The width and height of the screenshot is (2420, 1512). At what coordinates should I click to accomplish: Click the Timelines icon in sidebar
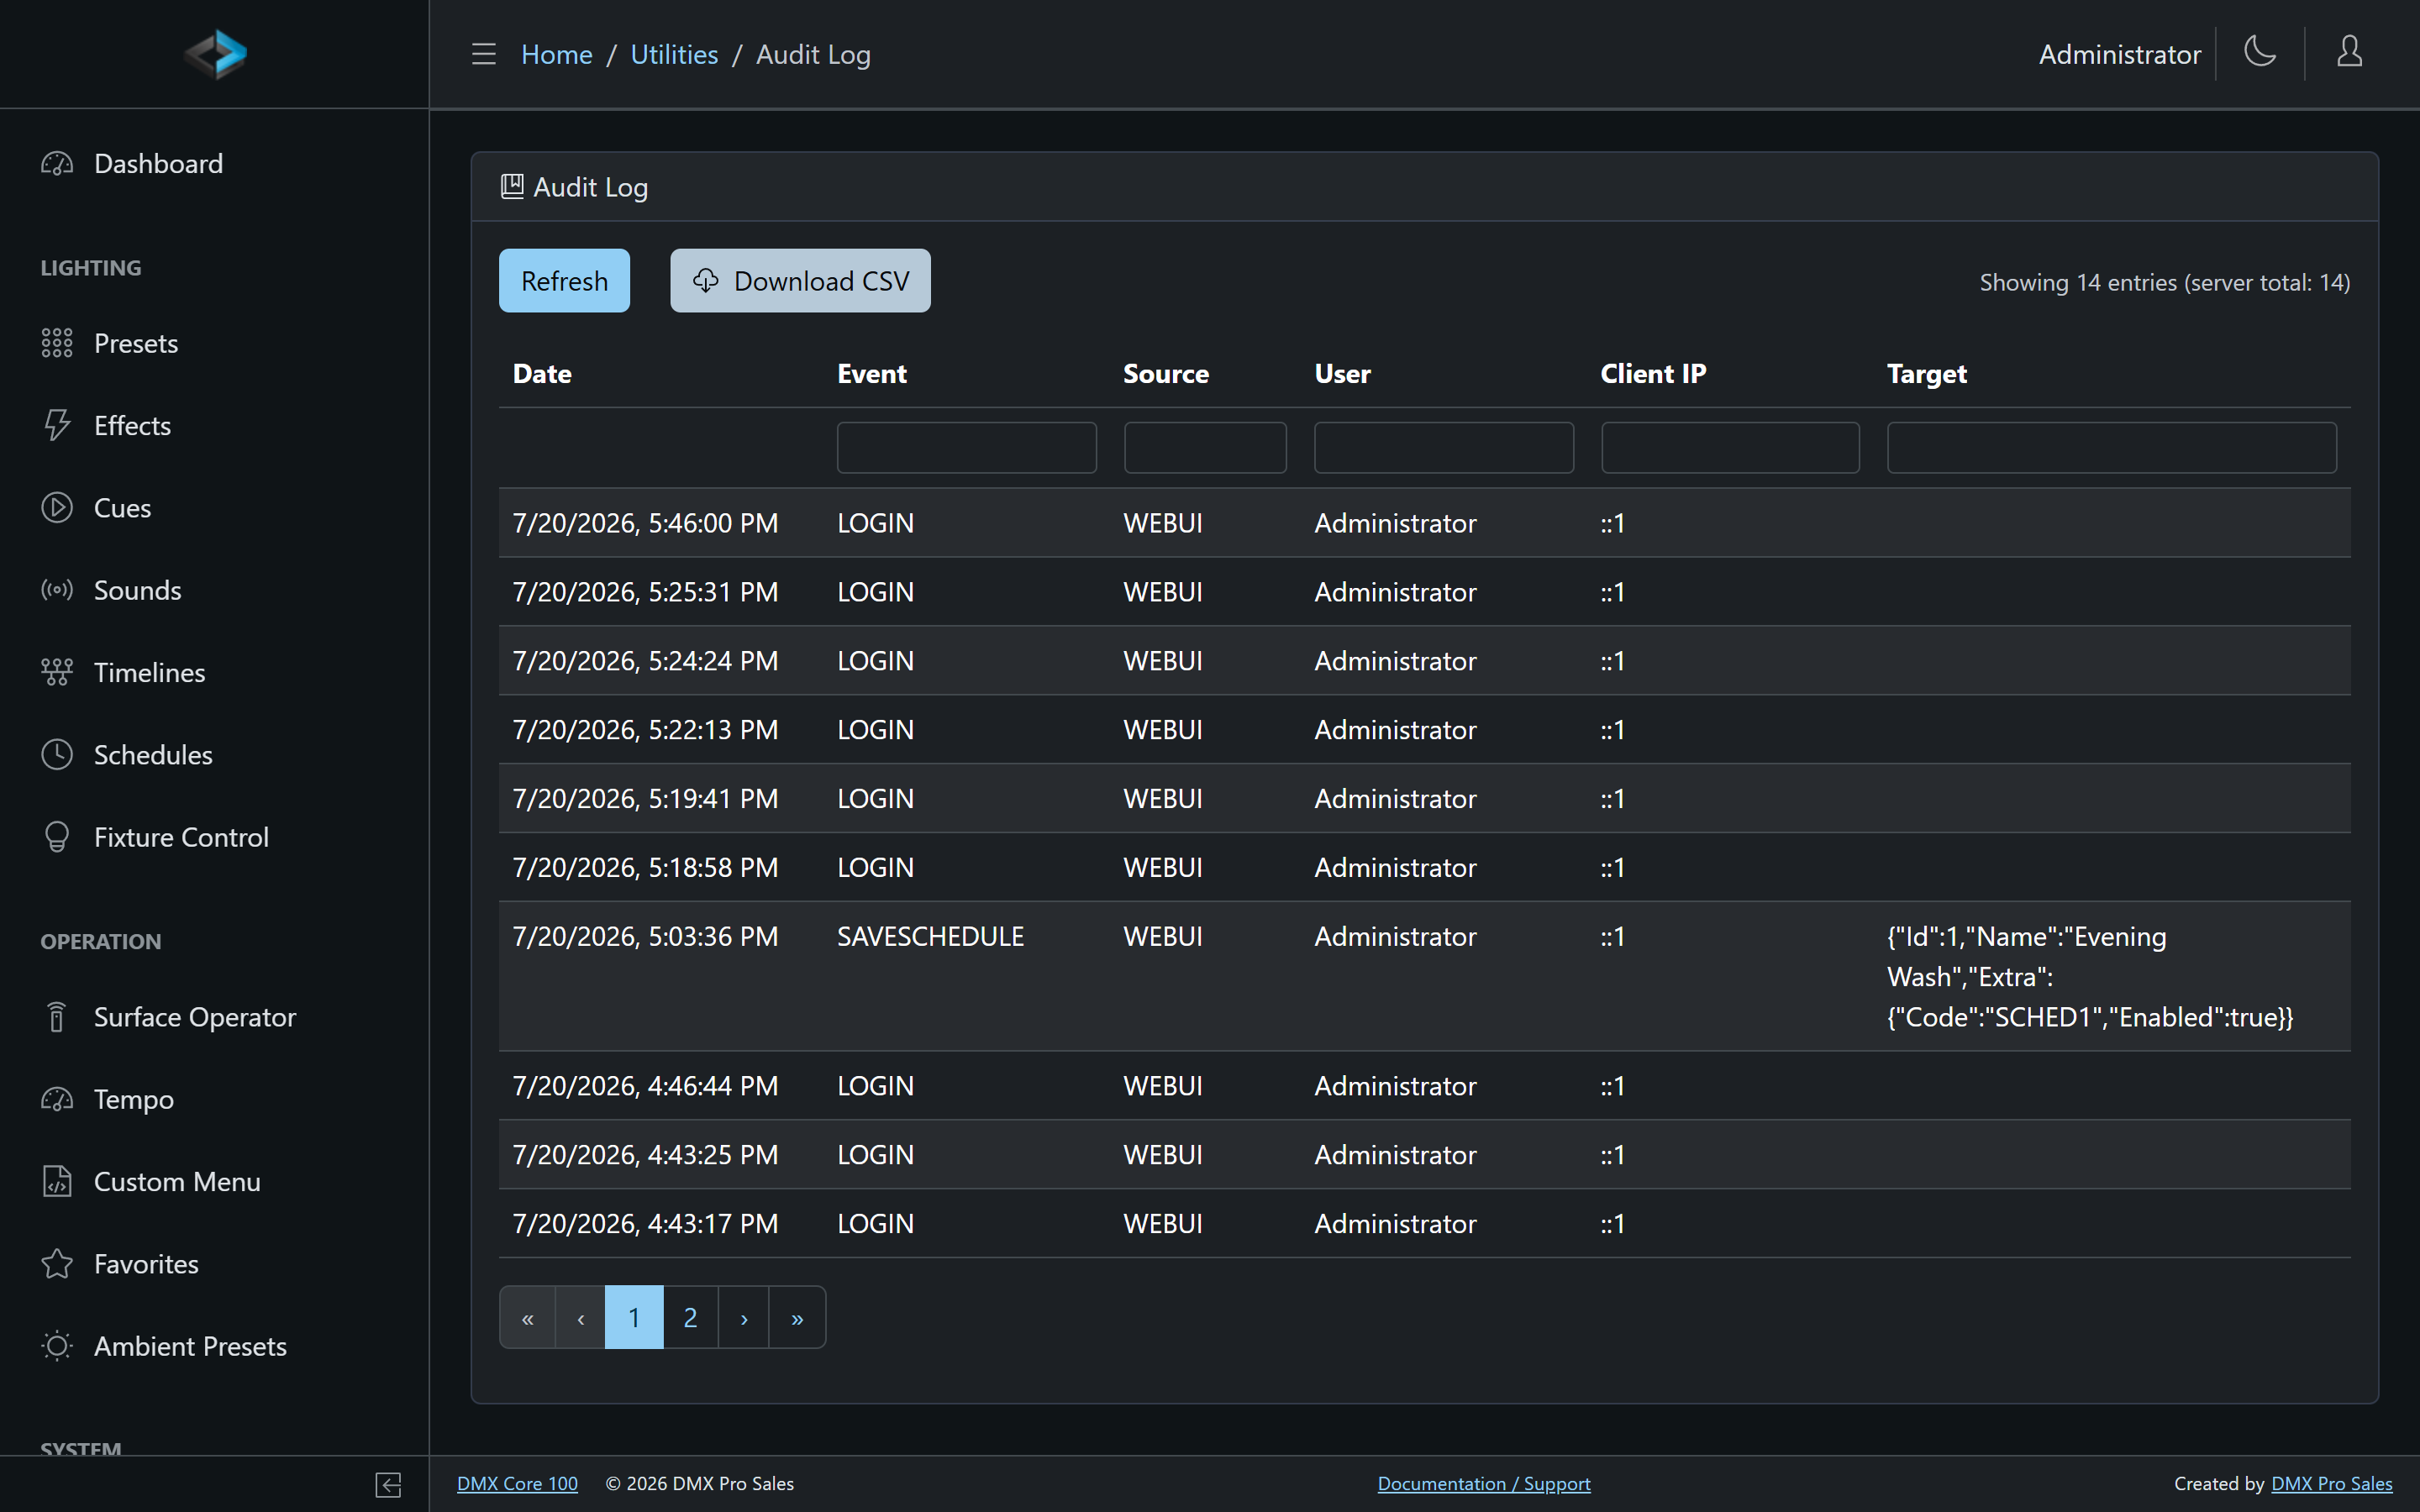point(57,672)
